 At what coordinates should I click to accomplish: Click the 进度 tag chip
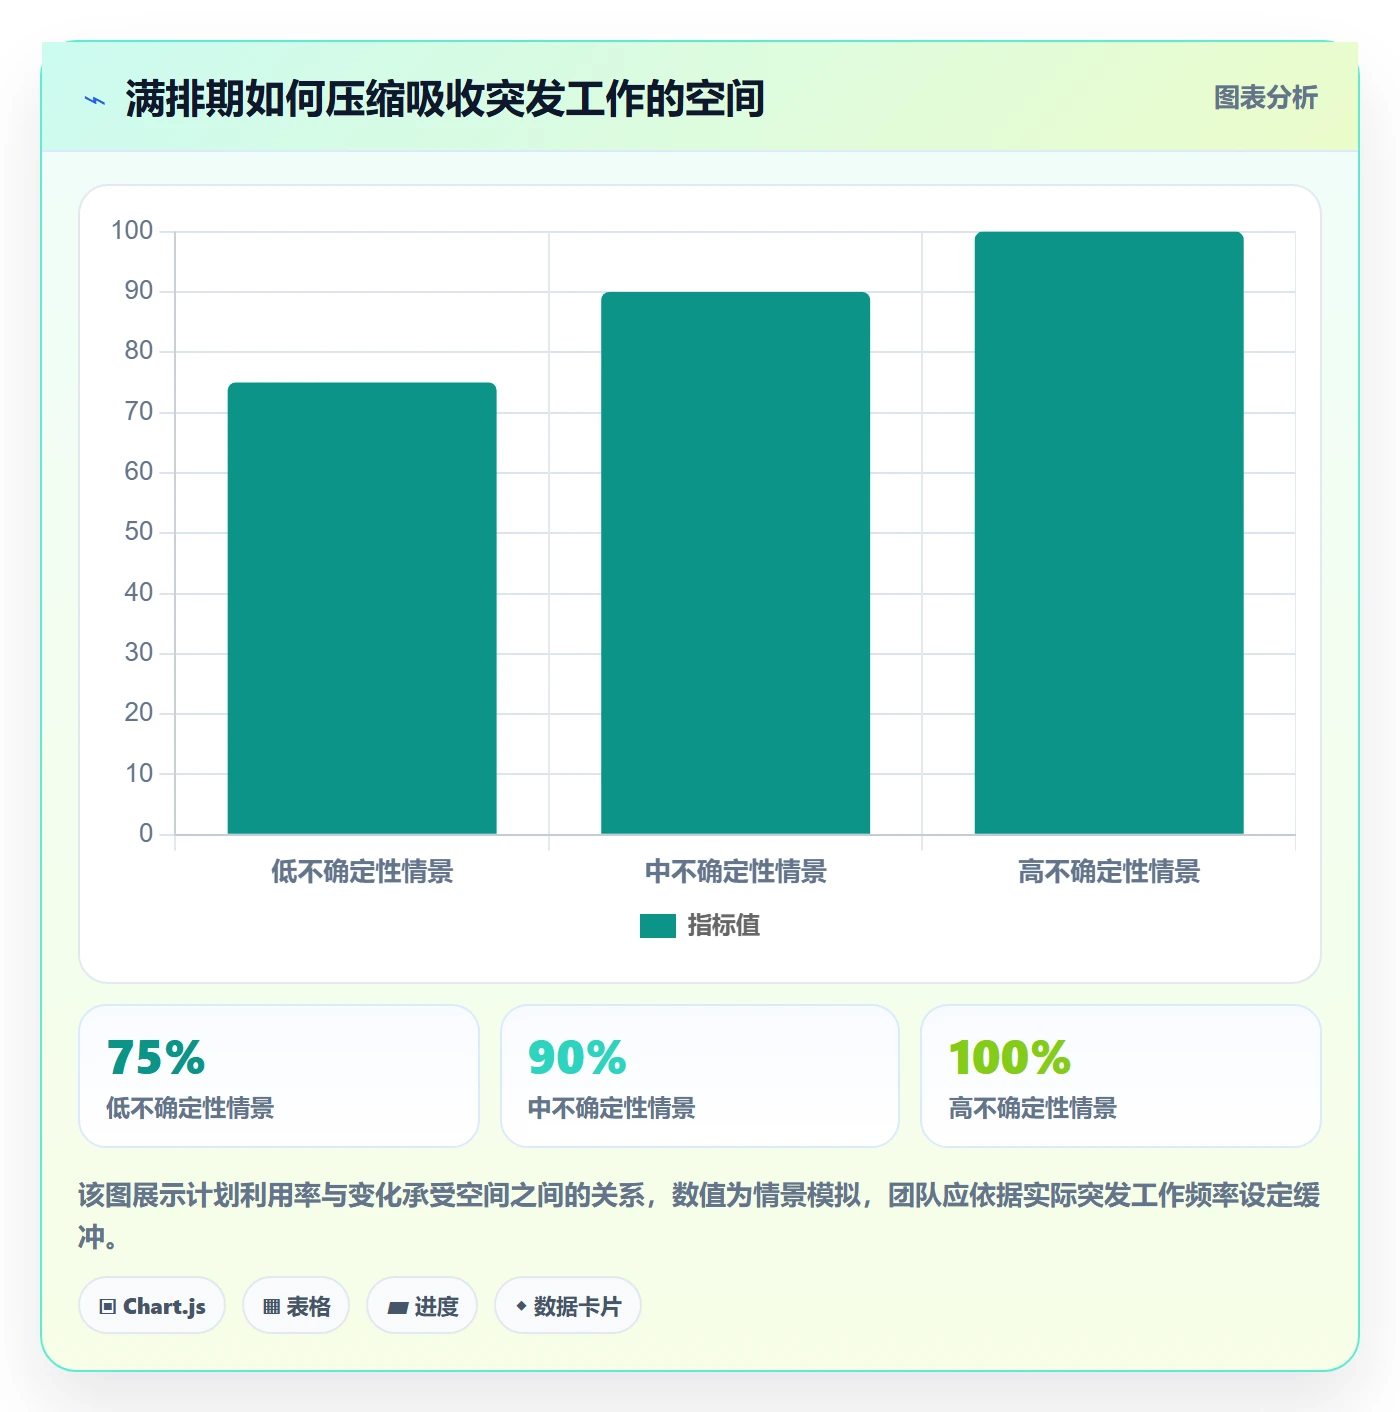(422, 1306)
